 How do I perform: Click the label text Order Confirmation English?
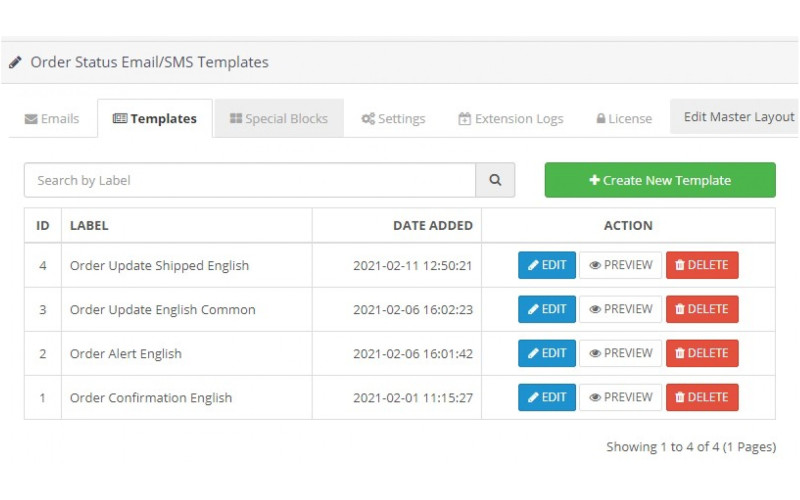pos(151,398)
